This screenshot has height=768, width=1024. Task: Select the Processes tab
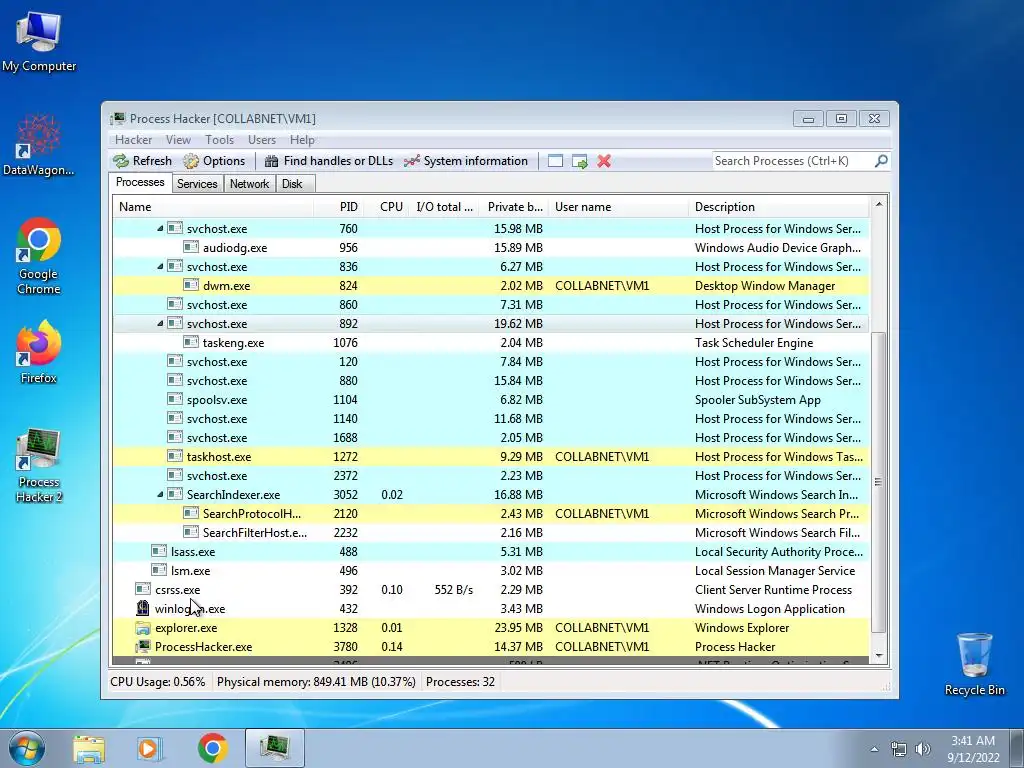point(140,182)
